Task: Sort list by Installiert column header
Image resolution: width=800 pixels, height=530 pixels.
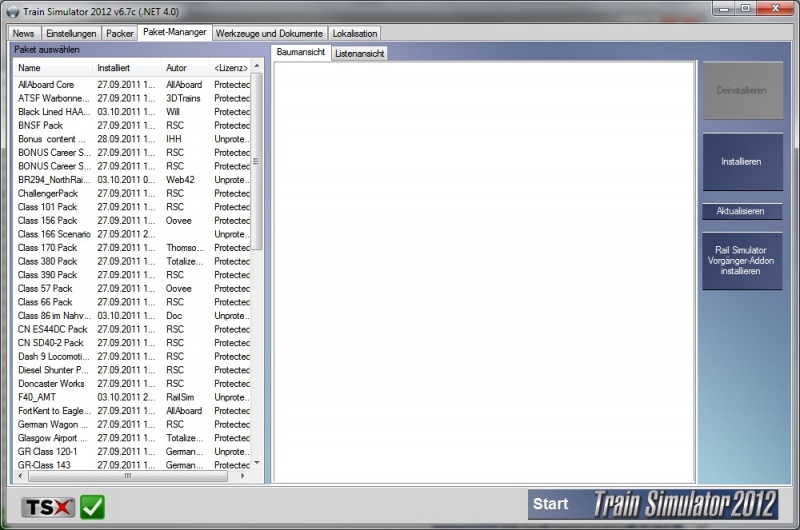Action: (127, 68)
